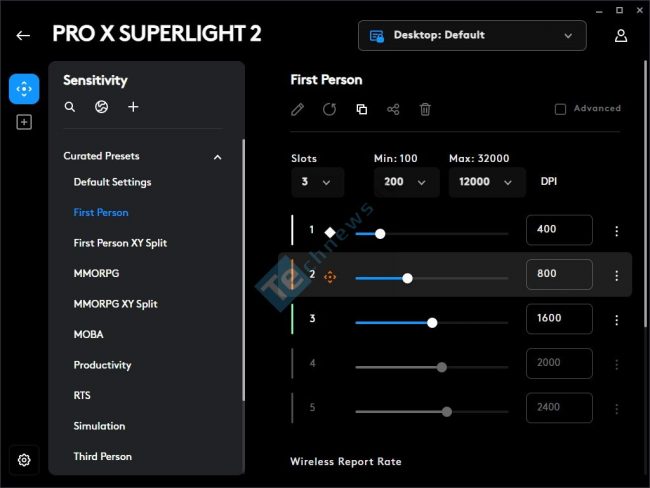650x488 pixels.
Task: Open the three-dot menu for 800 DPI slot
Action: click(x=616, y=275)
